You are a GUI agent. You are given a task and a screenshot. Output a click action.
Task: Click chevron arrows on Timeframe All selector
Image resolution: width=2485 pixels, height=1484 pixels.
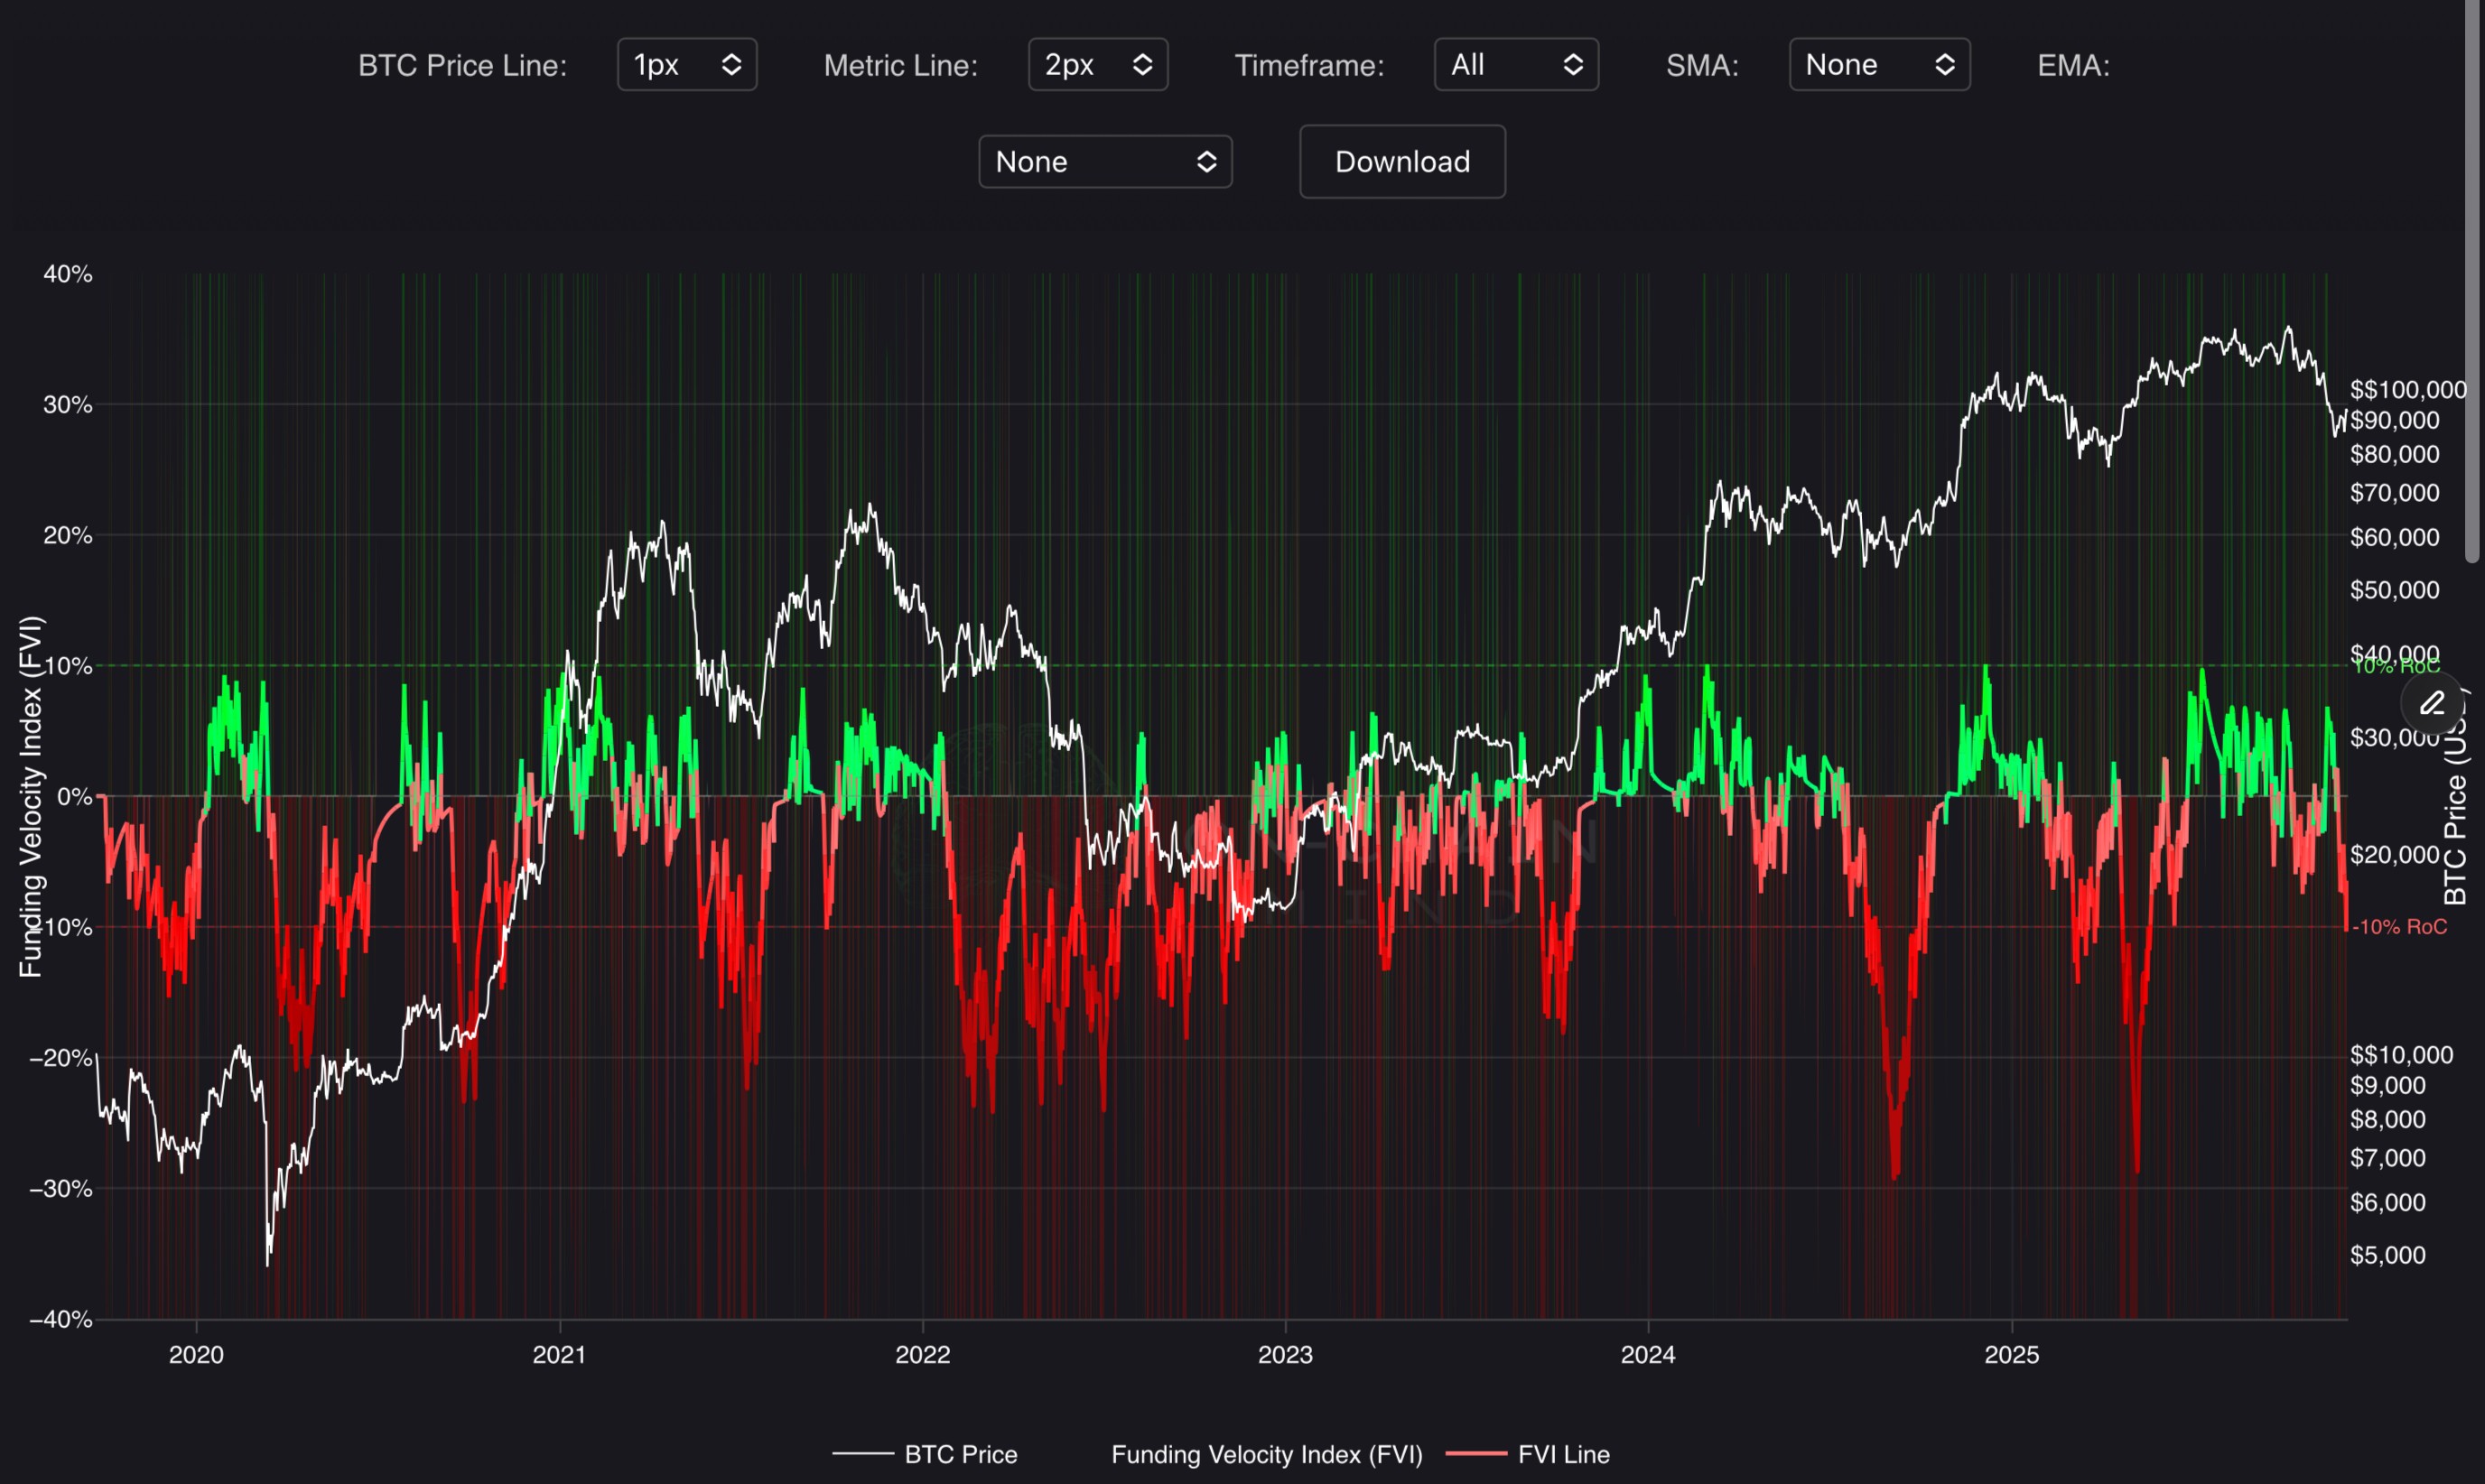pos(1572,65)
